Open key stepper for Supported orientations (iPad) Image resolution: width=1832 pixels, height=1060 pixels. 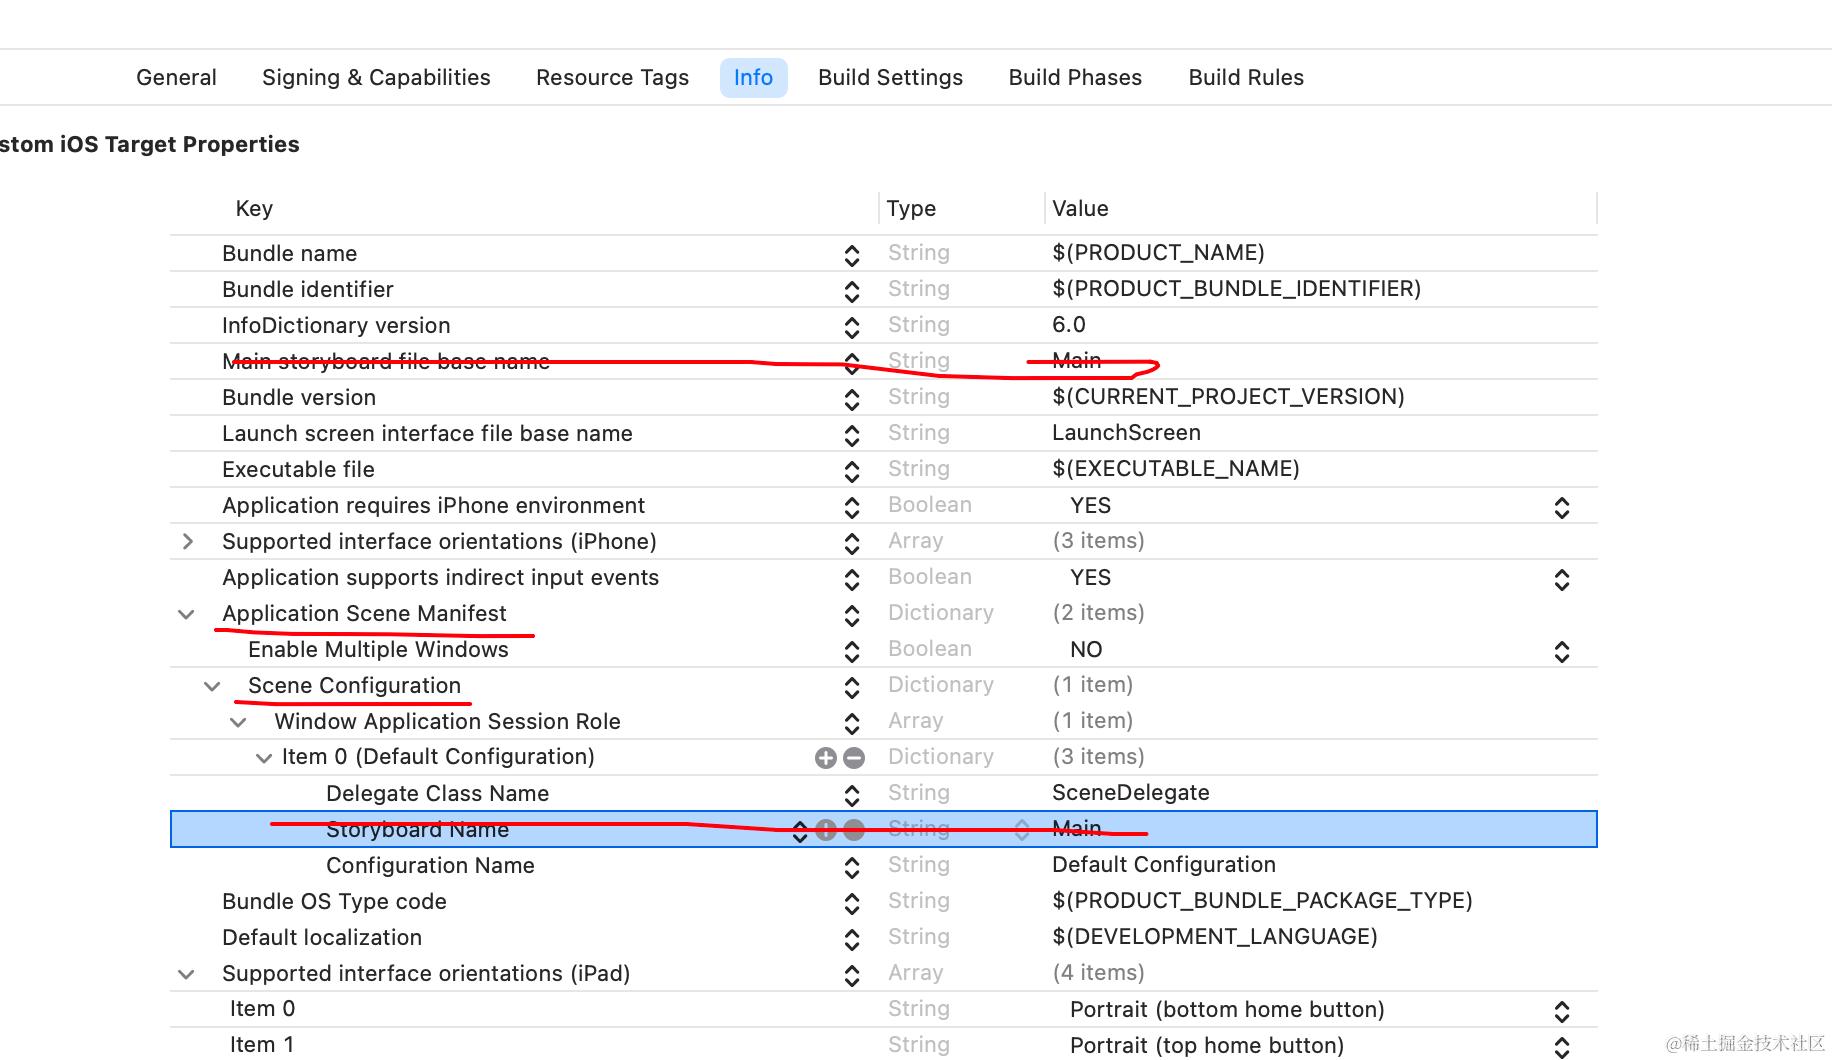pos(852,975)
